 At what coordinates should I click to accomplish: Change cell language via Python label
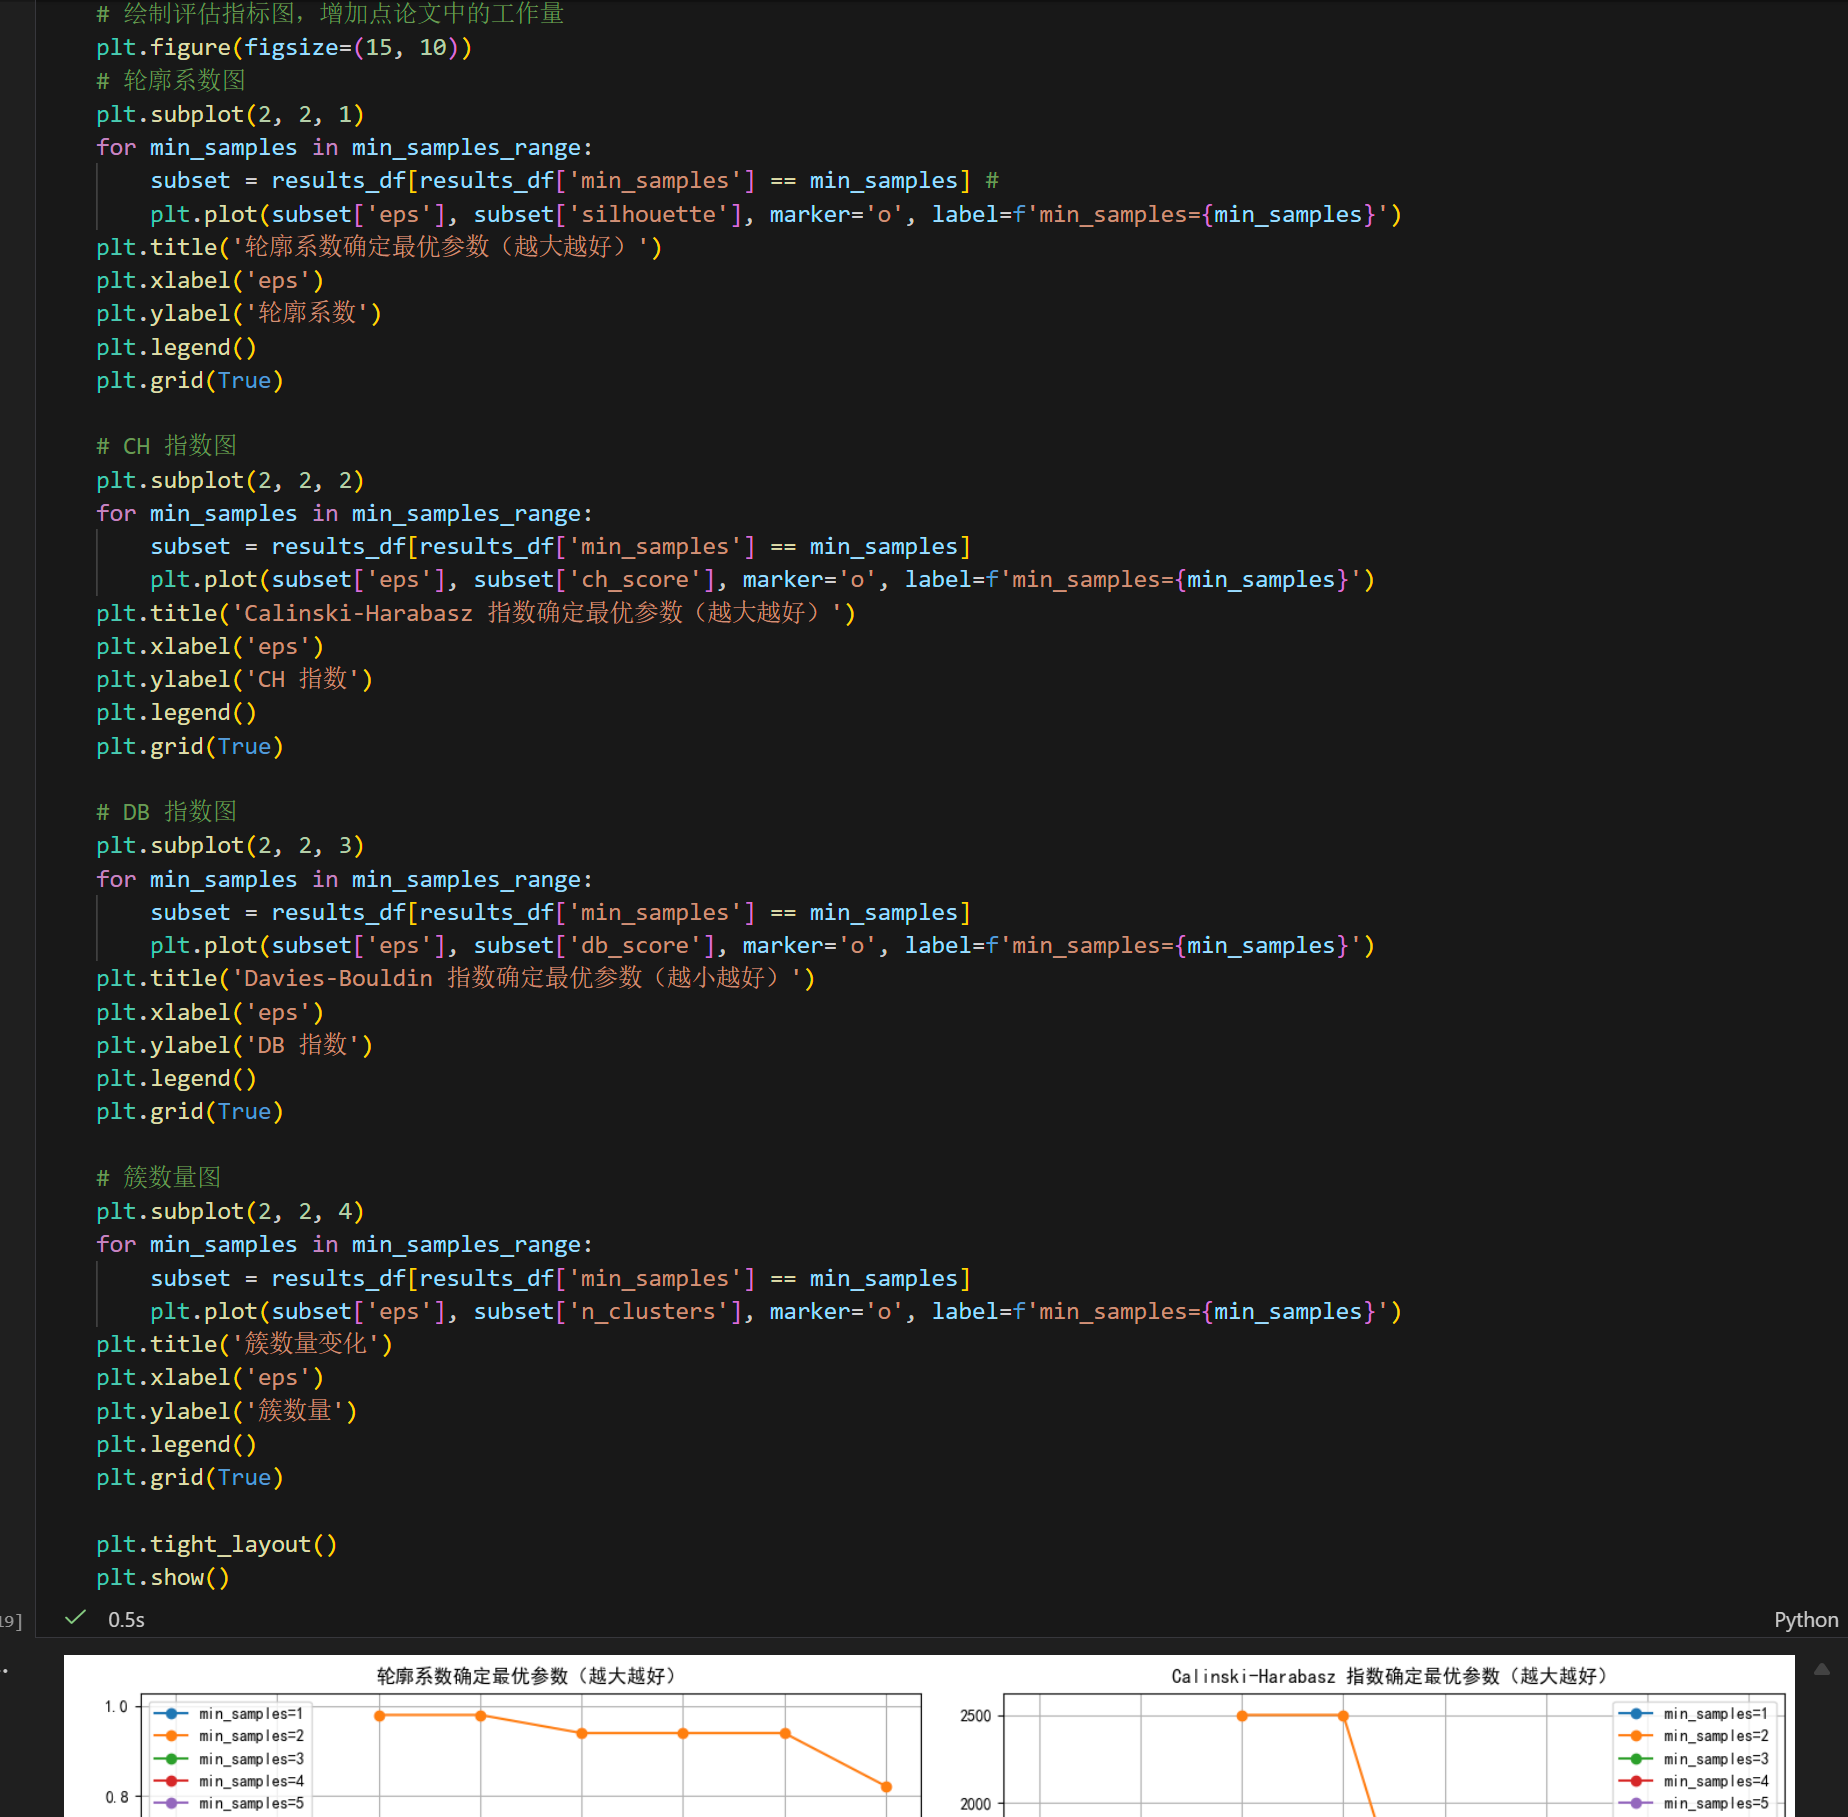click(1805, 1619)
